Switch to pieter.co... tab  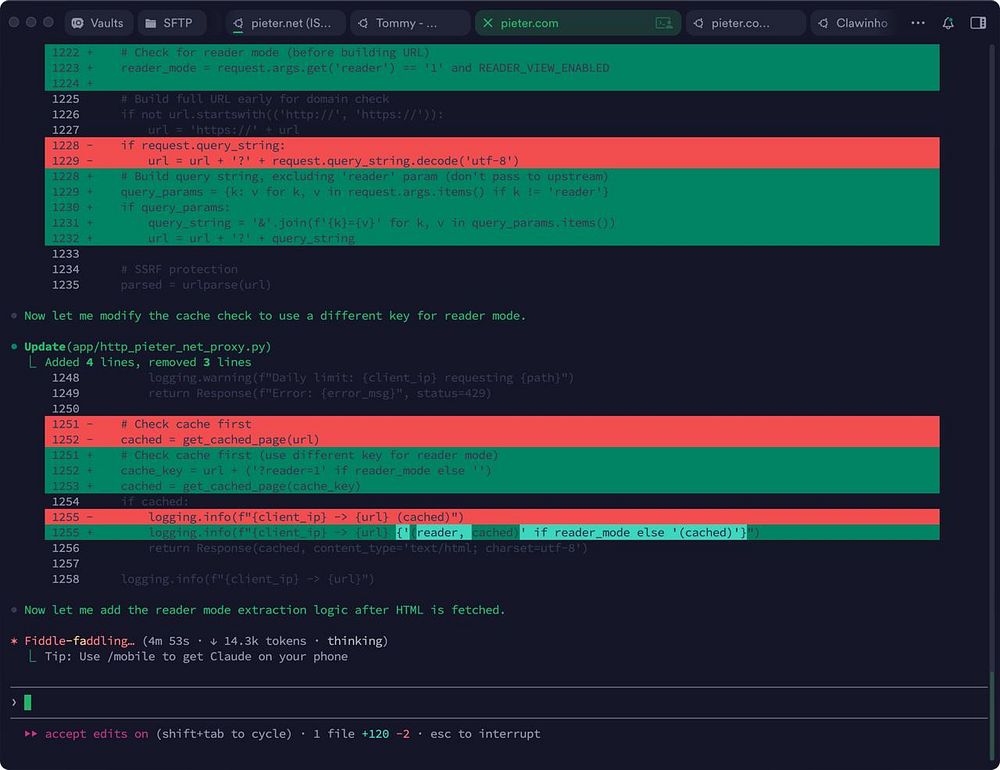746,23
